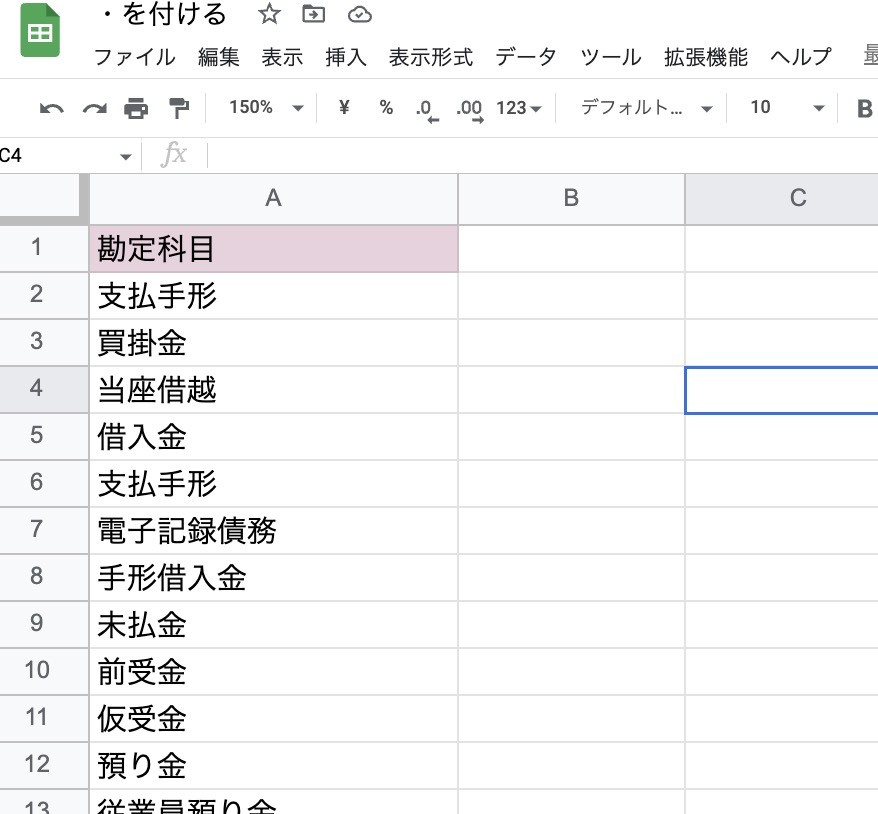Decrease decimal places button
This screenshot has width=878, height=814.
point(427,108)
